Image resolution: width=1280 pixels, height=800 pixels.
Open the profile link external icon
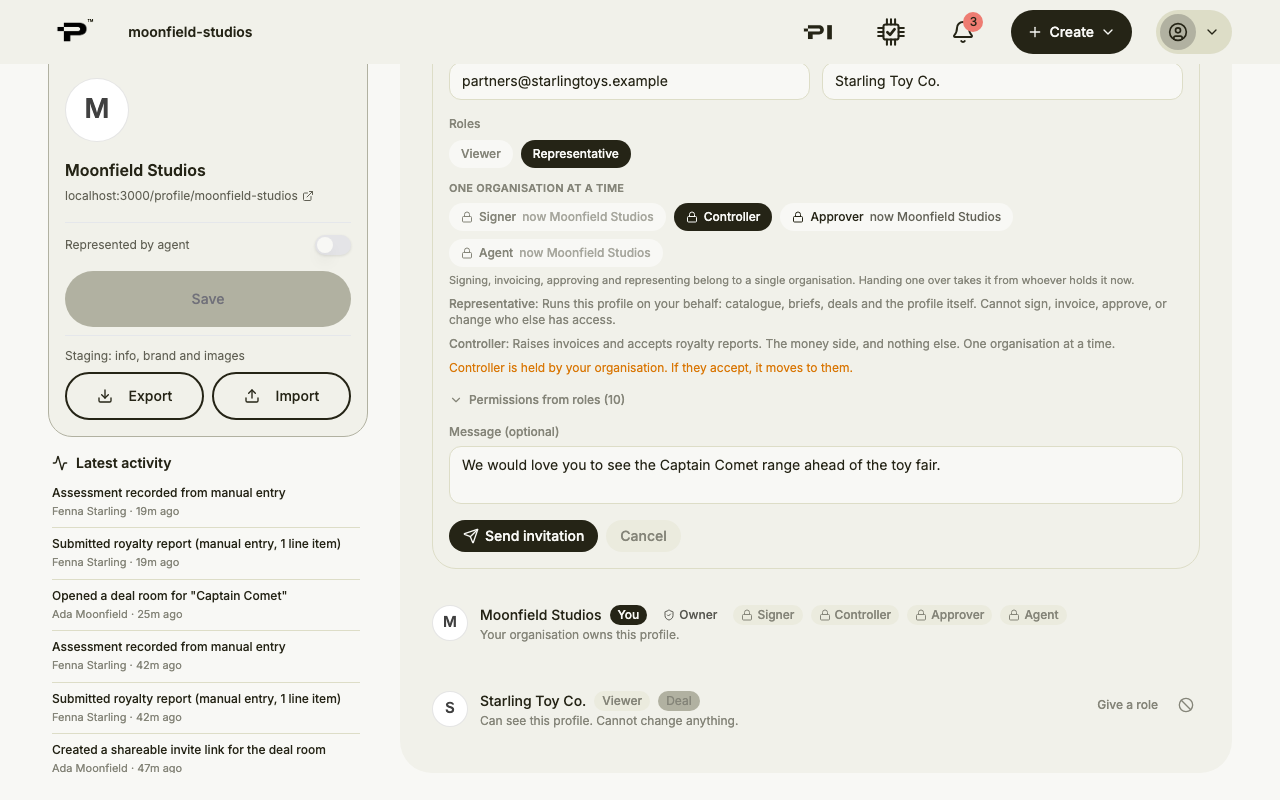[x=308, y=196]
